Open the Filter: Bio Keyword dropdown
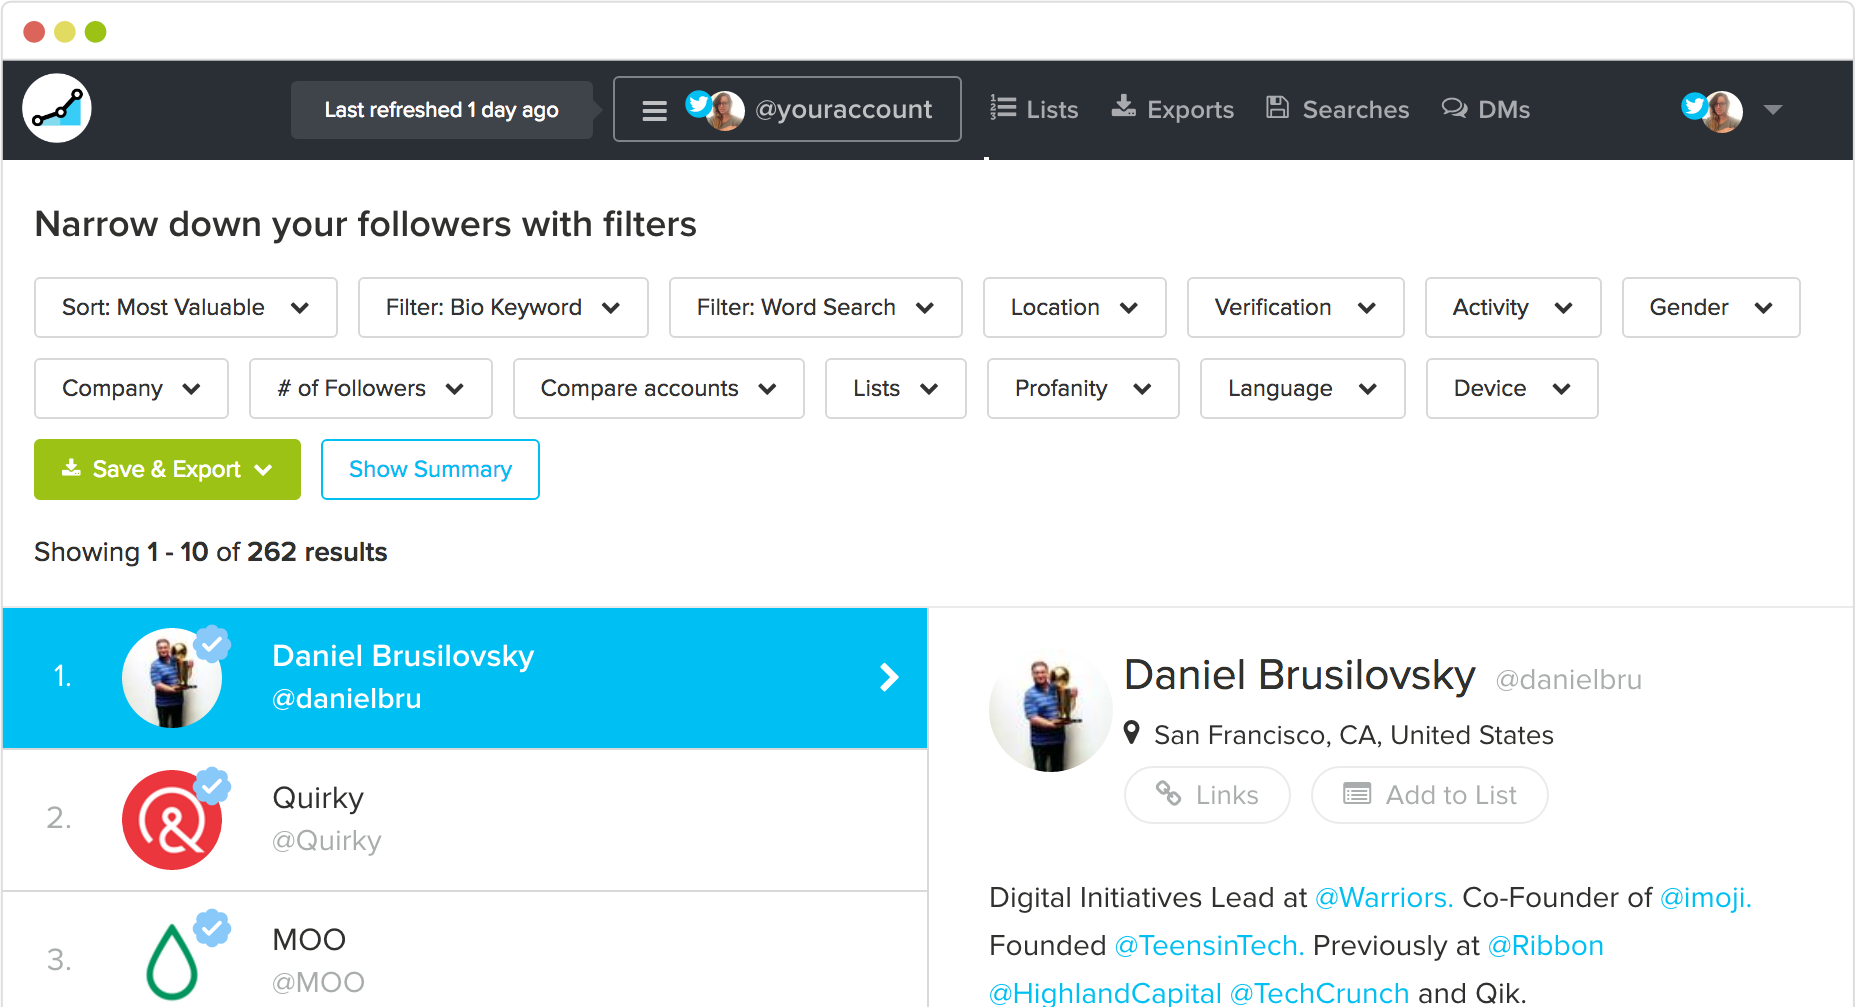The image size is (1855, 1007). (x=502, y=308)
